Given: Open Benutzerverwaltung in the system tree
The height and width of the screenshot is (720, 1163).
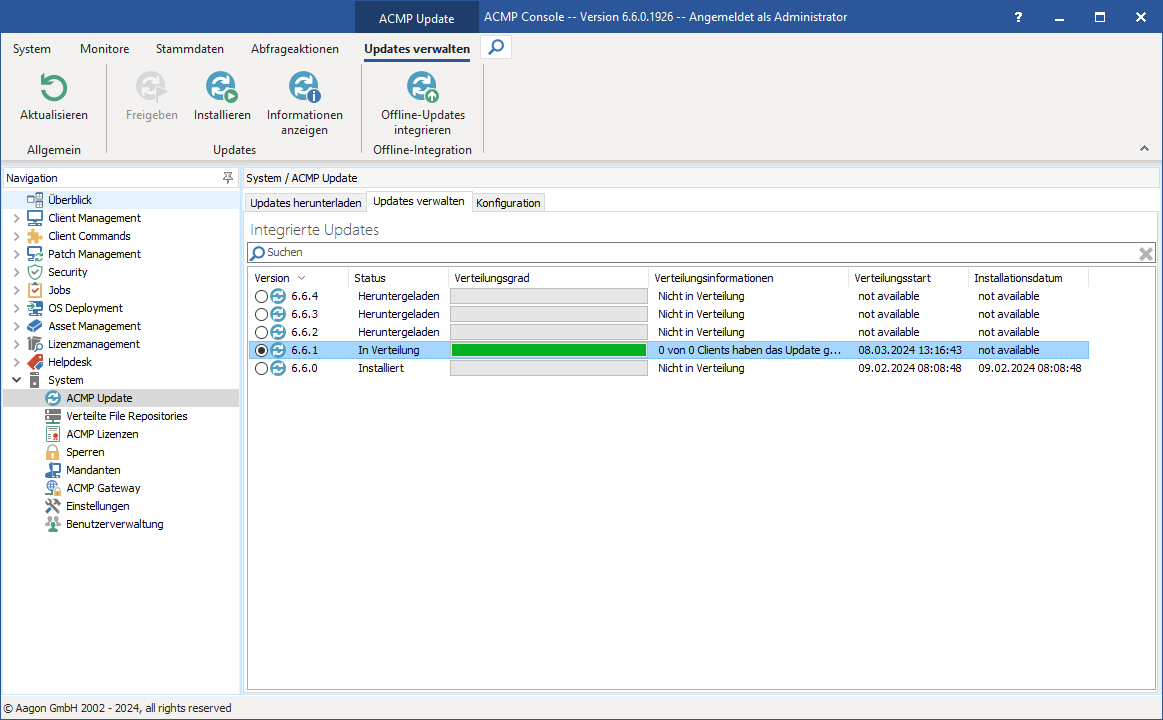Looking at the screenshot, I should click(114, 524).
